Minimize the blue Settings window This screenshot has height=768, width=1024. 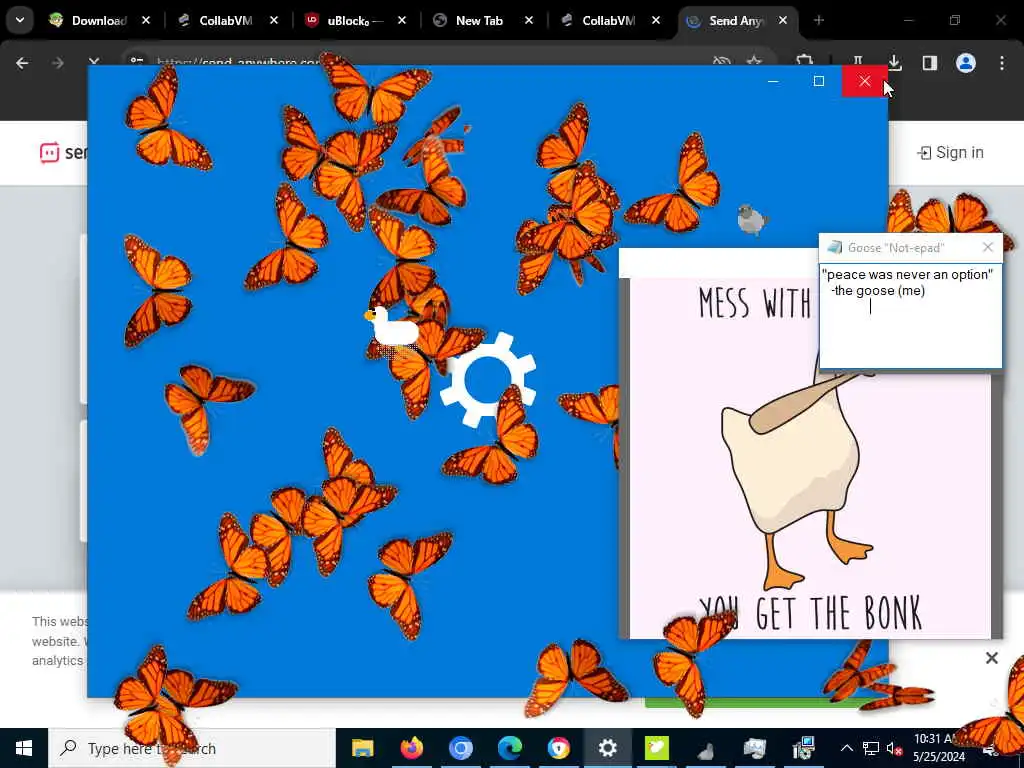(773, 81)
